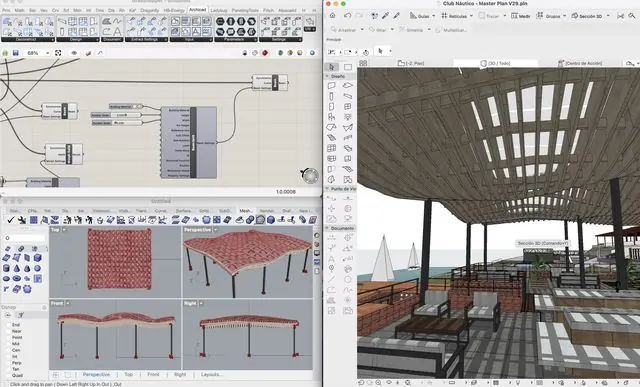Viewport: 640px width, 387px height.
Task: Toggle the Mid osnap checkbox in Rhino
Action: coord(9,344)
